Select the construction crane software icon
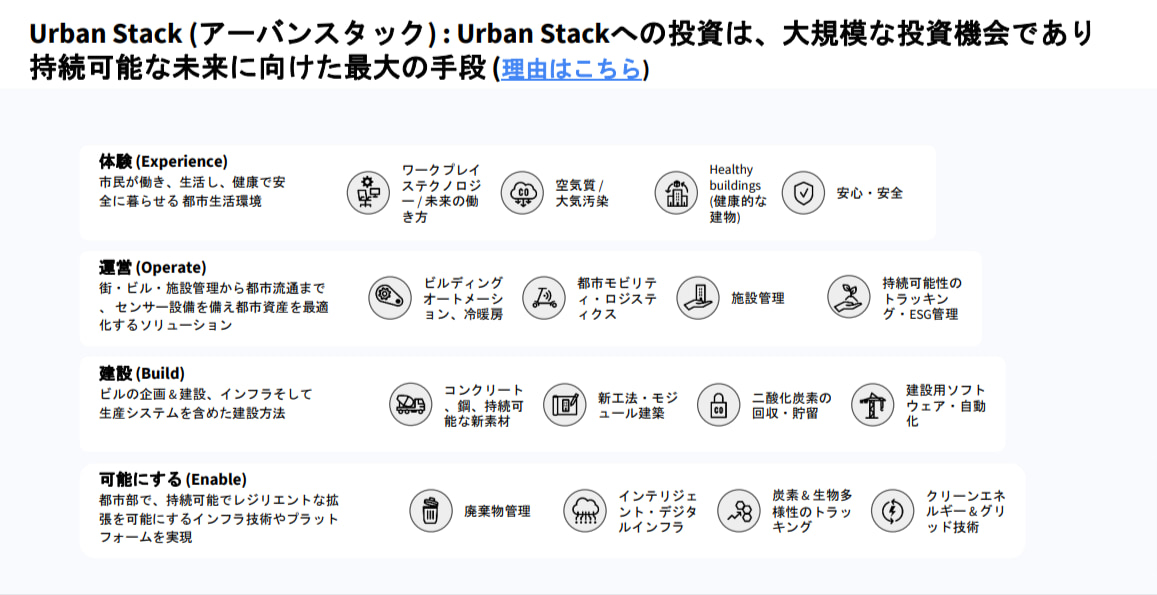Image resolution: width=1157 pixels, height=595 pixels. 872,405
